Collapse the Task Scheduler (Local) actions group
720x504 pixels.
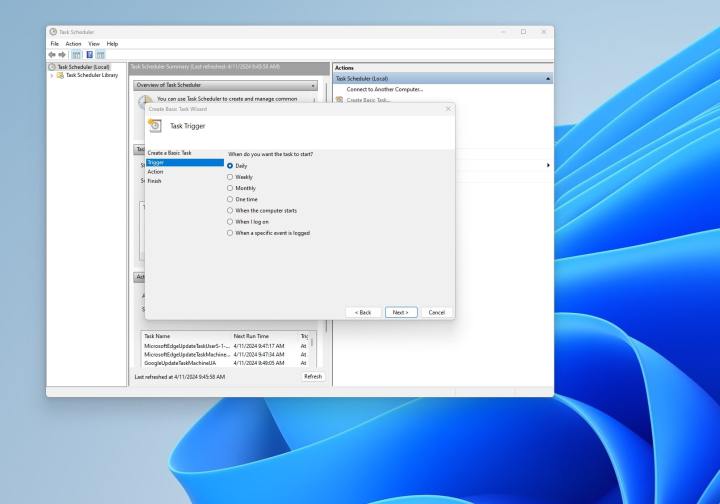coord(548,79)
